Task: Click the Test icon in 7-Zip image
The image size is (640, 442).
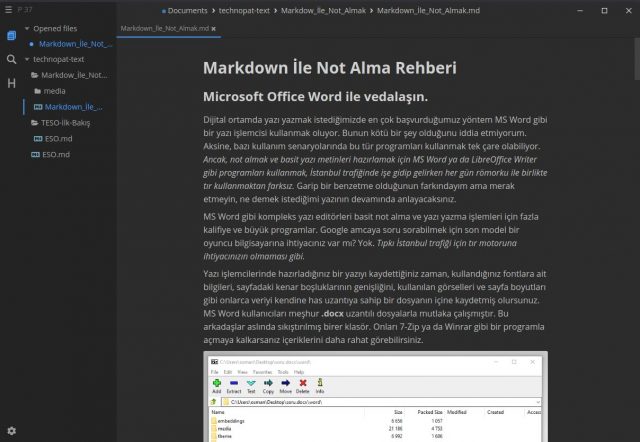Action: pos(251,386)
